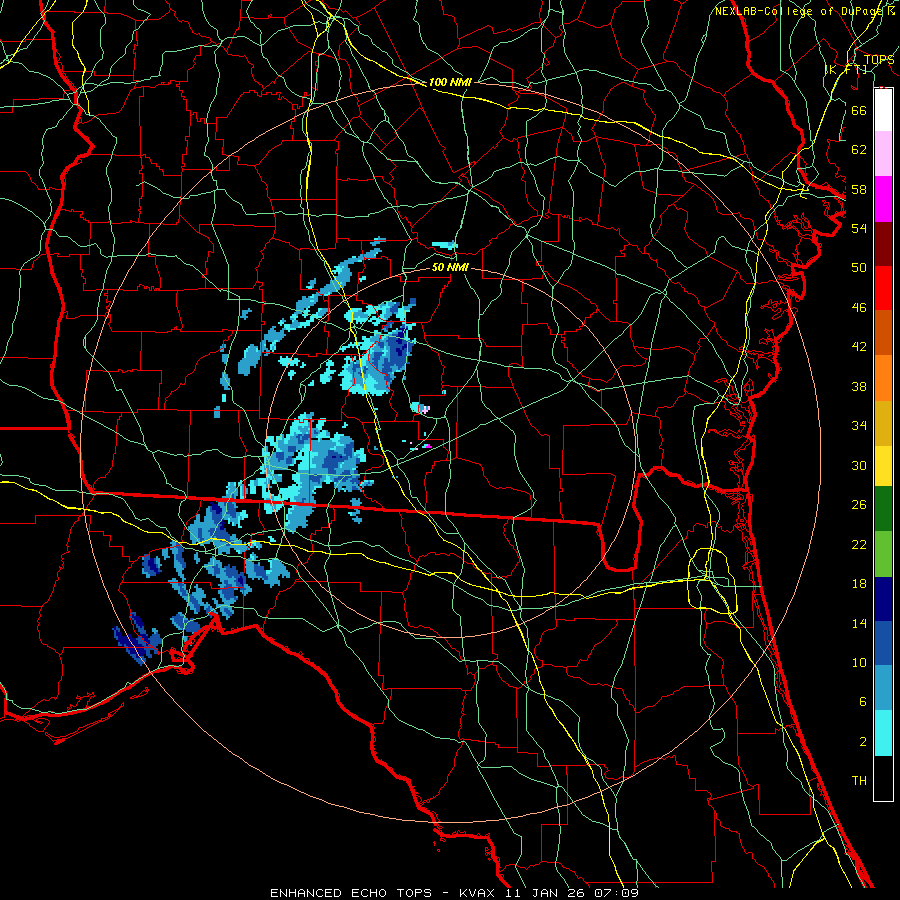Image resolution: width=900 pixels, height=900 pixels.
Task: Click the dark orange legend swatch
Action: click(x=883, y=332)
